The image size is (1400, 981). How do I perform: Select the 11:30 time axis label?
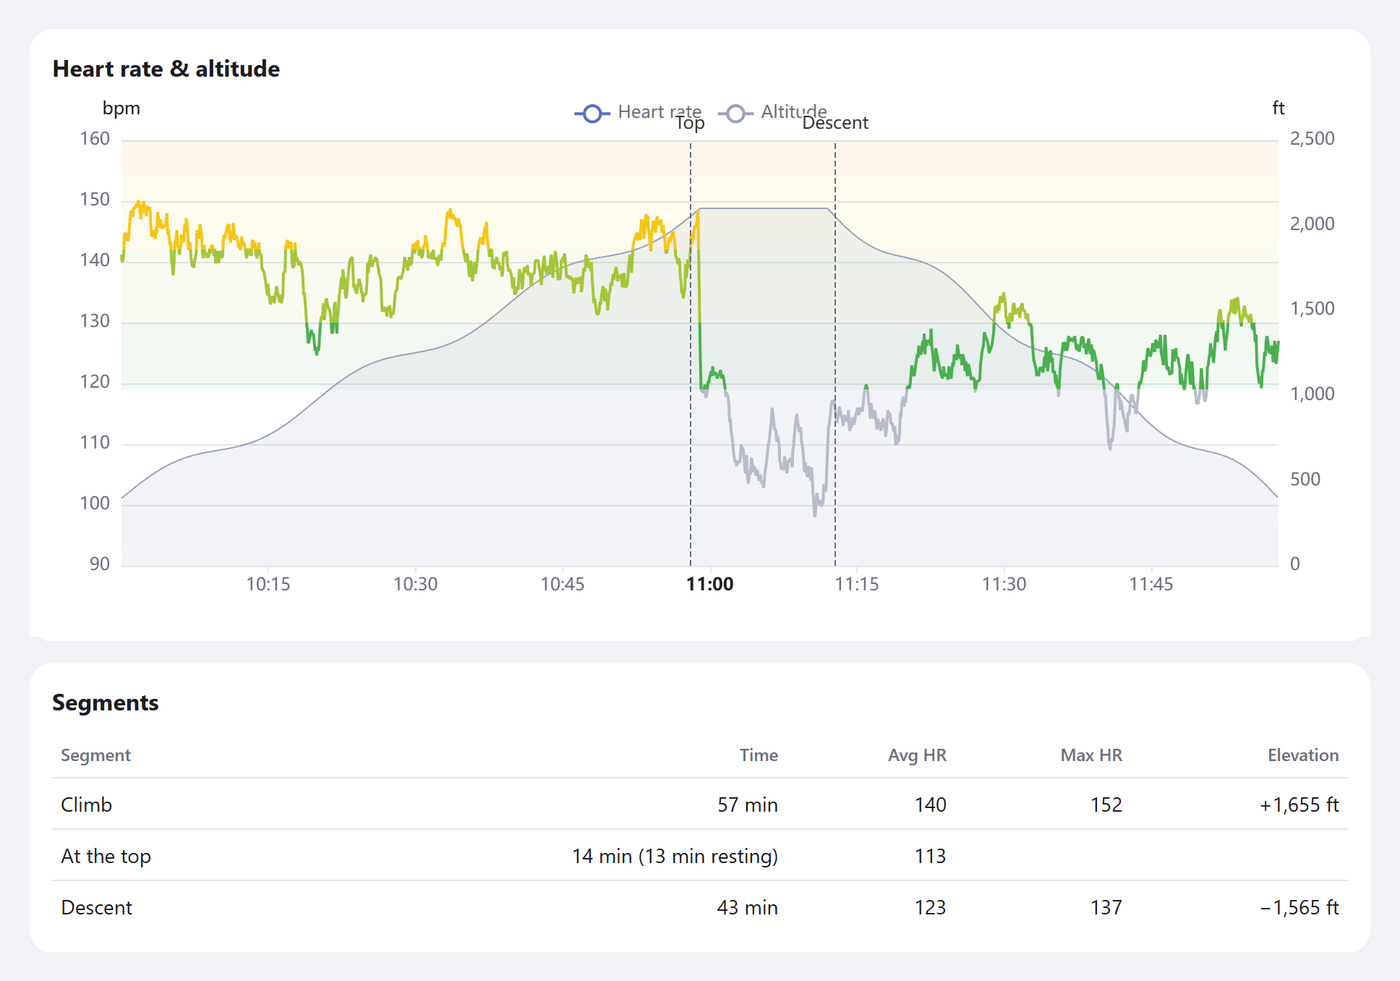pos(1004,584)
